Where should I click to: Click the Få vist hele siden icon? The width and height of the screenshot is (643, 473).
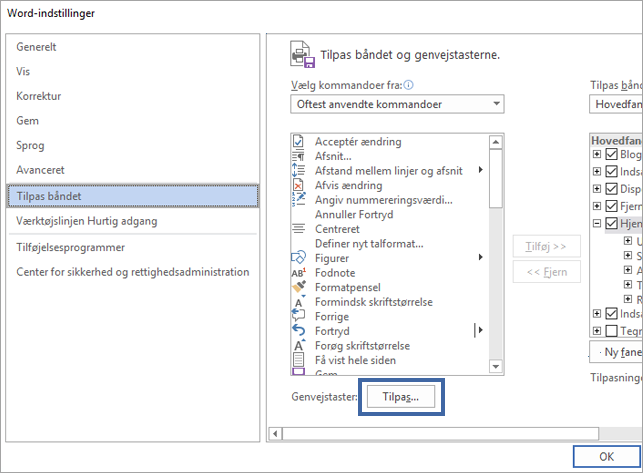298,360
